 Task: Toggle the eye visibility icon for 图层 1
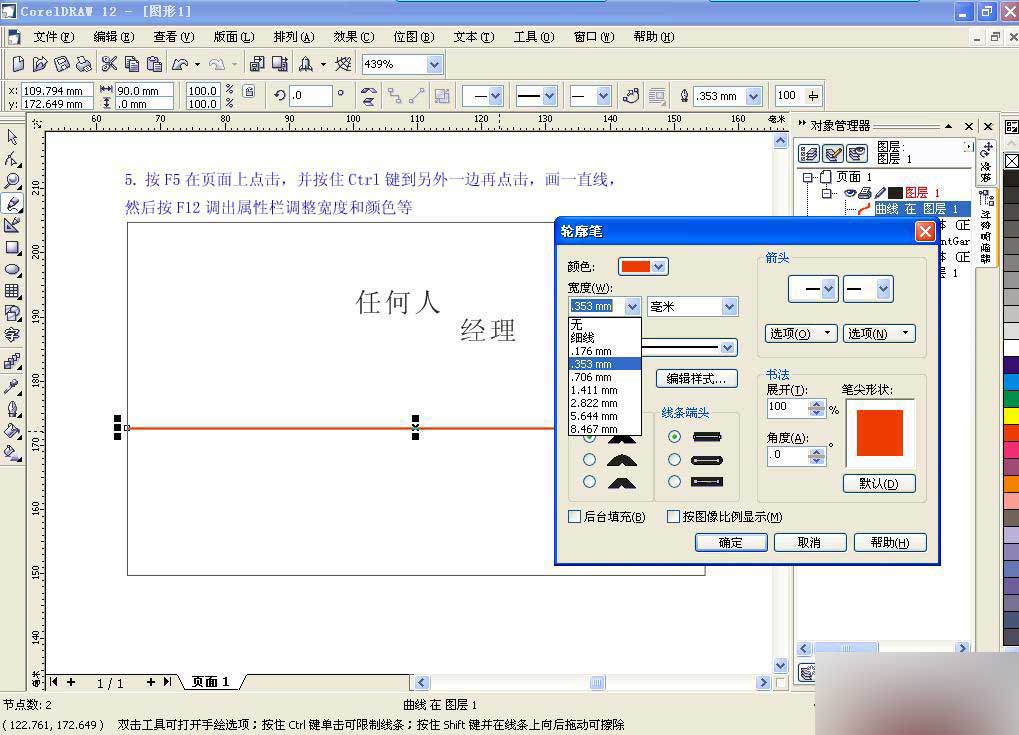[x=850, y=193]
